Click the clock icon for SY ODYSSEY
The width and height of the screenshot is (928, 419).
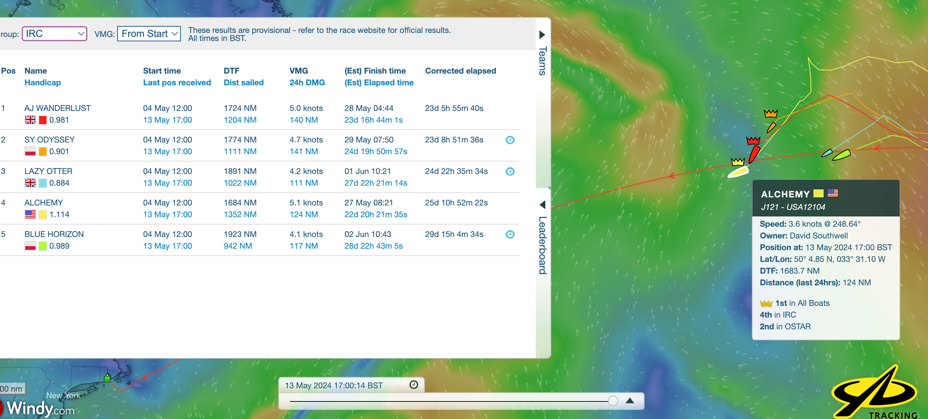tap(510, 140)
